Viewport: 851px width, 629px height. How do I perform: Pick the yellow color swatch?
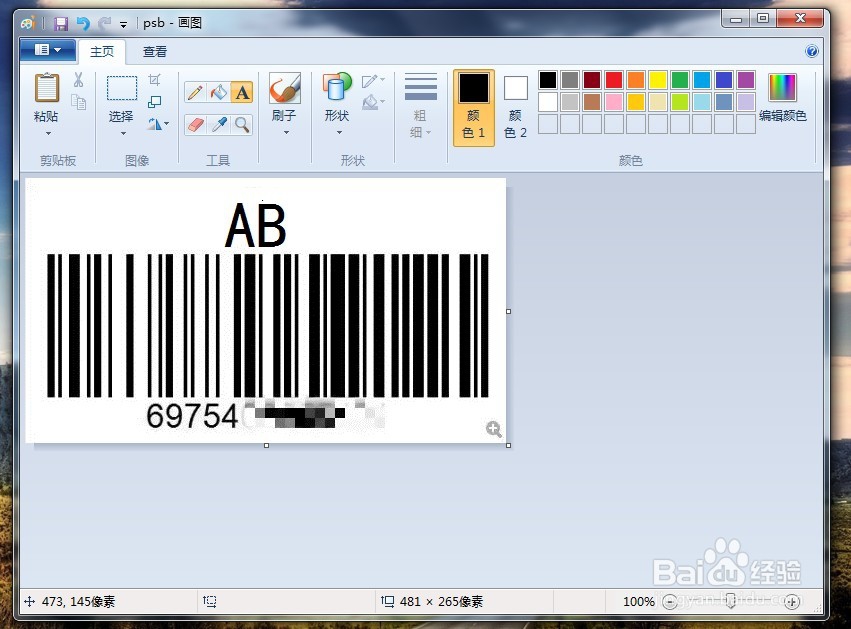658,80
